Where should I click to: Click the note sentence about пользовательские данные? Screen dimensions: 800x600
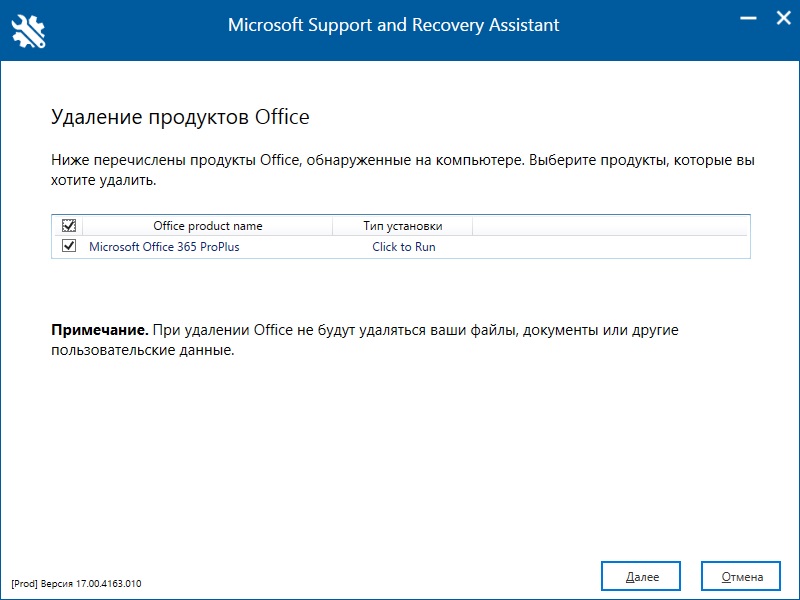coord(142,351)
